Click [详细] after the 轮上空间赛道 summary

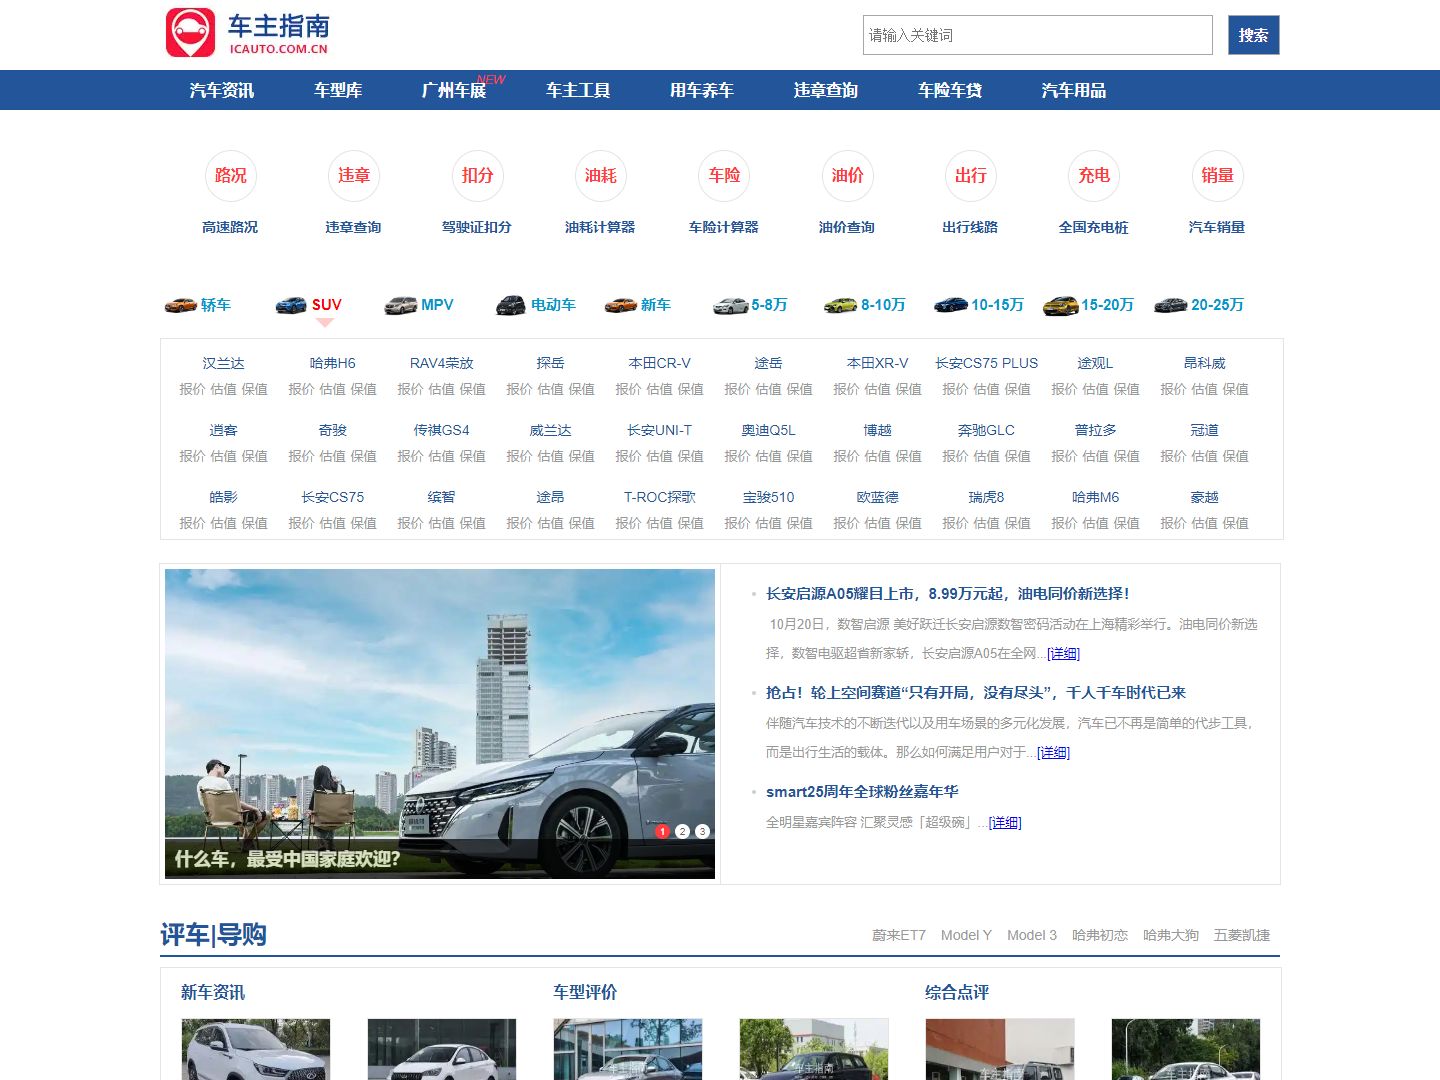click(x=1053, y=752)
